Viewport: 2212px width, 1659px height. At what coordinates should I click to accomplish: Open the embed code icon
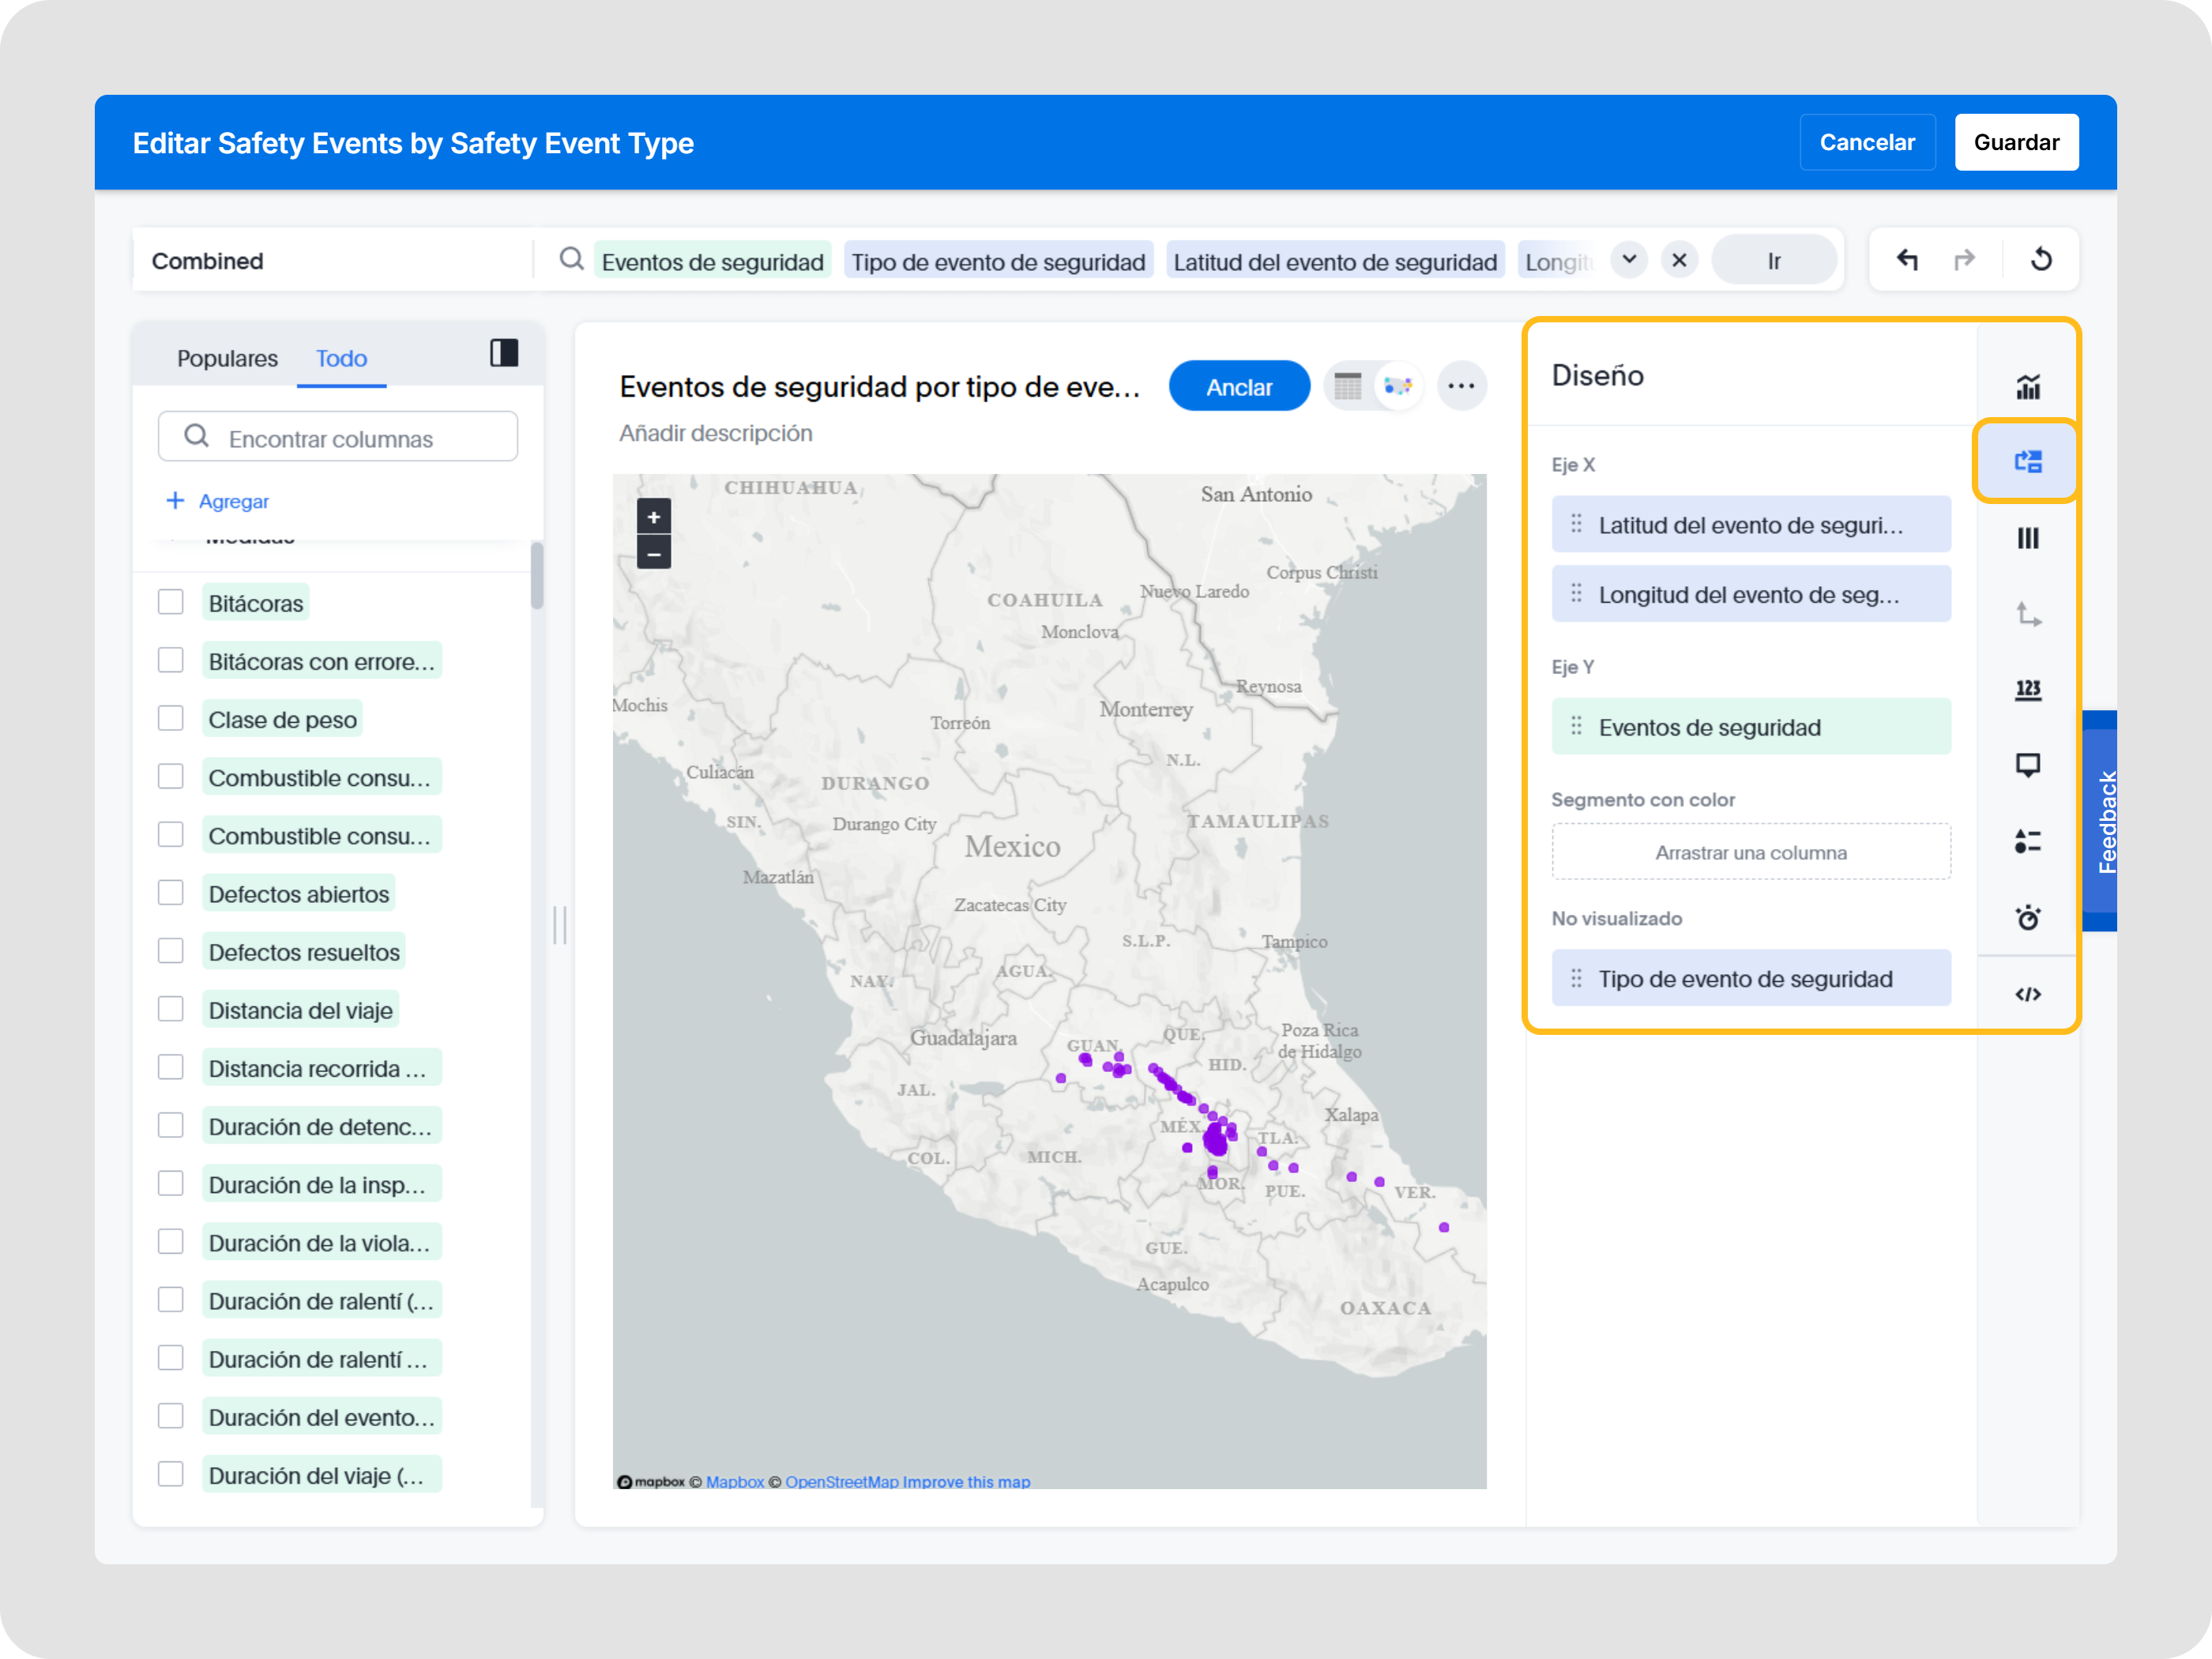[x=2027, y=994]
